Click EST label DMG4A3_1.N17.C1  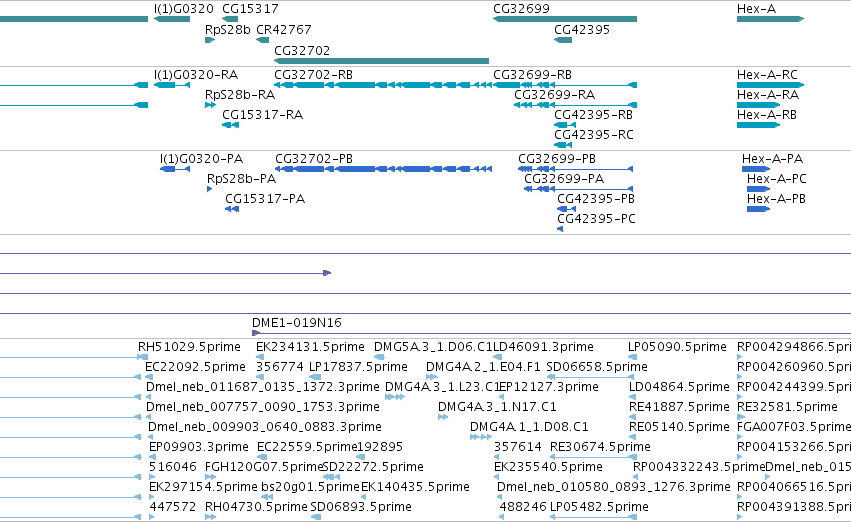(497, 406)
